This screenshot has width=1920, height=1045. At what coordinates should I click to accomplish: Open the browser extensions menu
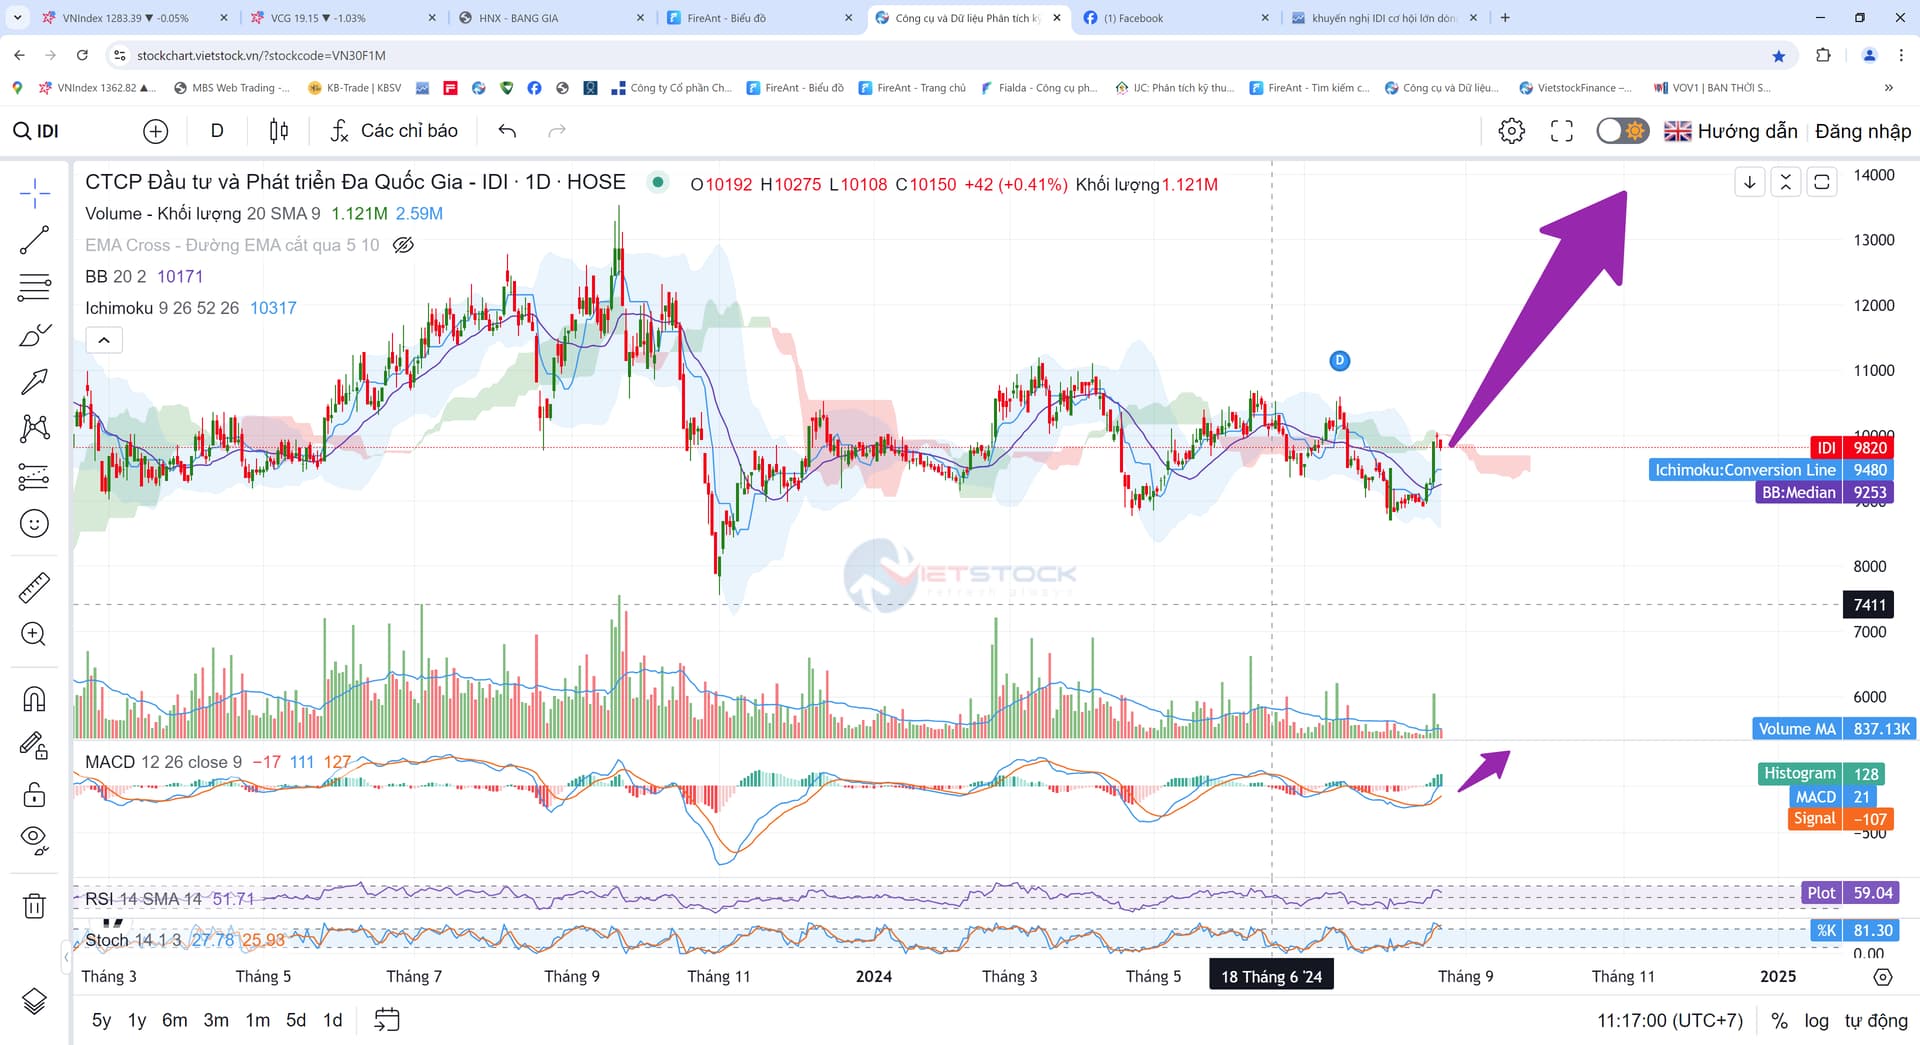pos(1823,55)
